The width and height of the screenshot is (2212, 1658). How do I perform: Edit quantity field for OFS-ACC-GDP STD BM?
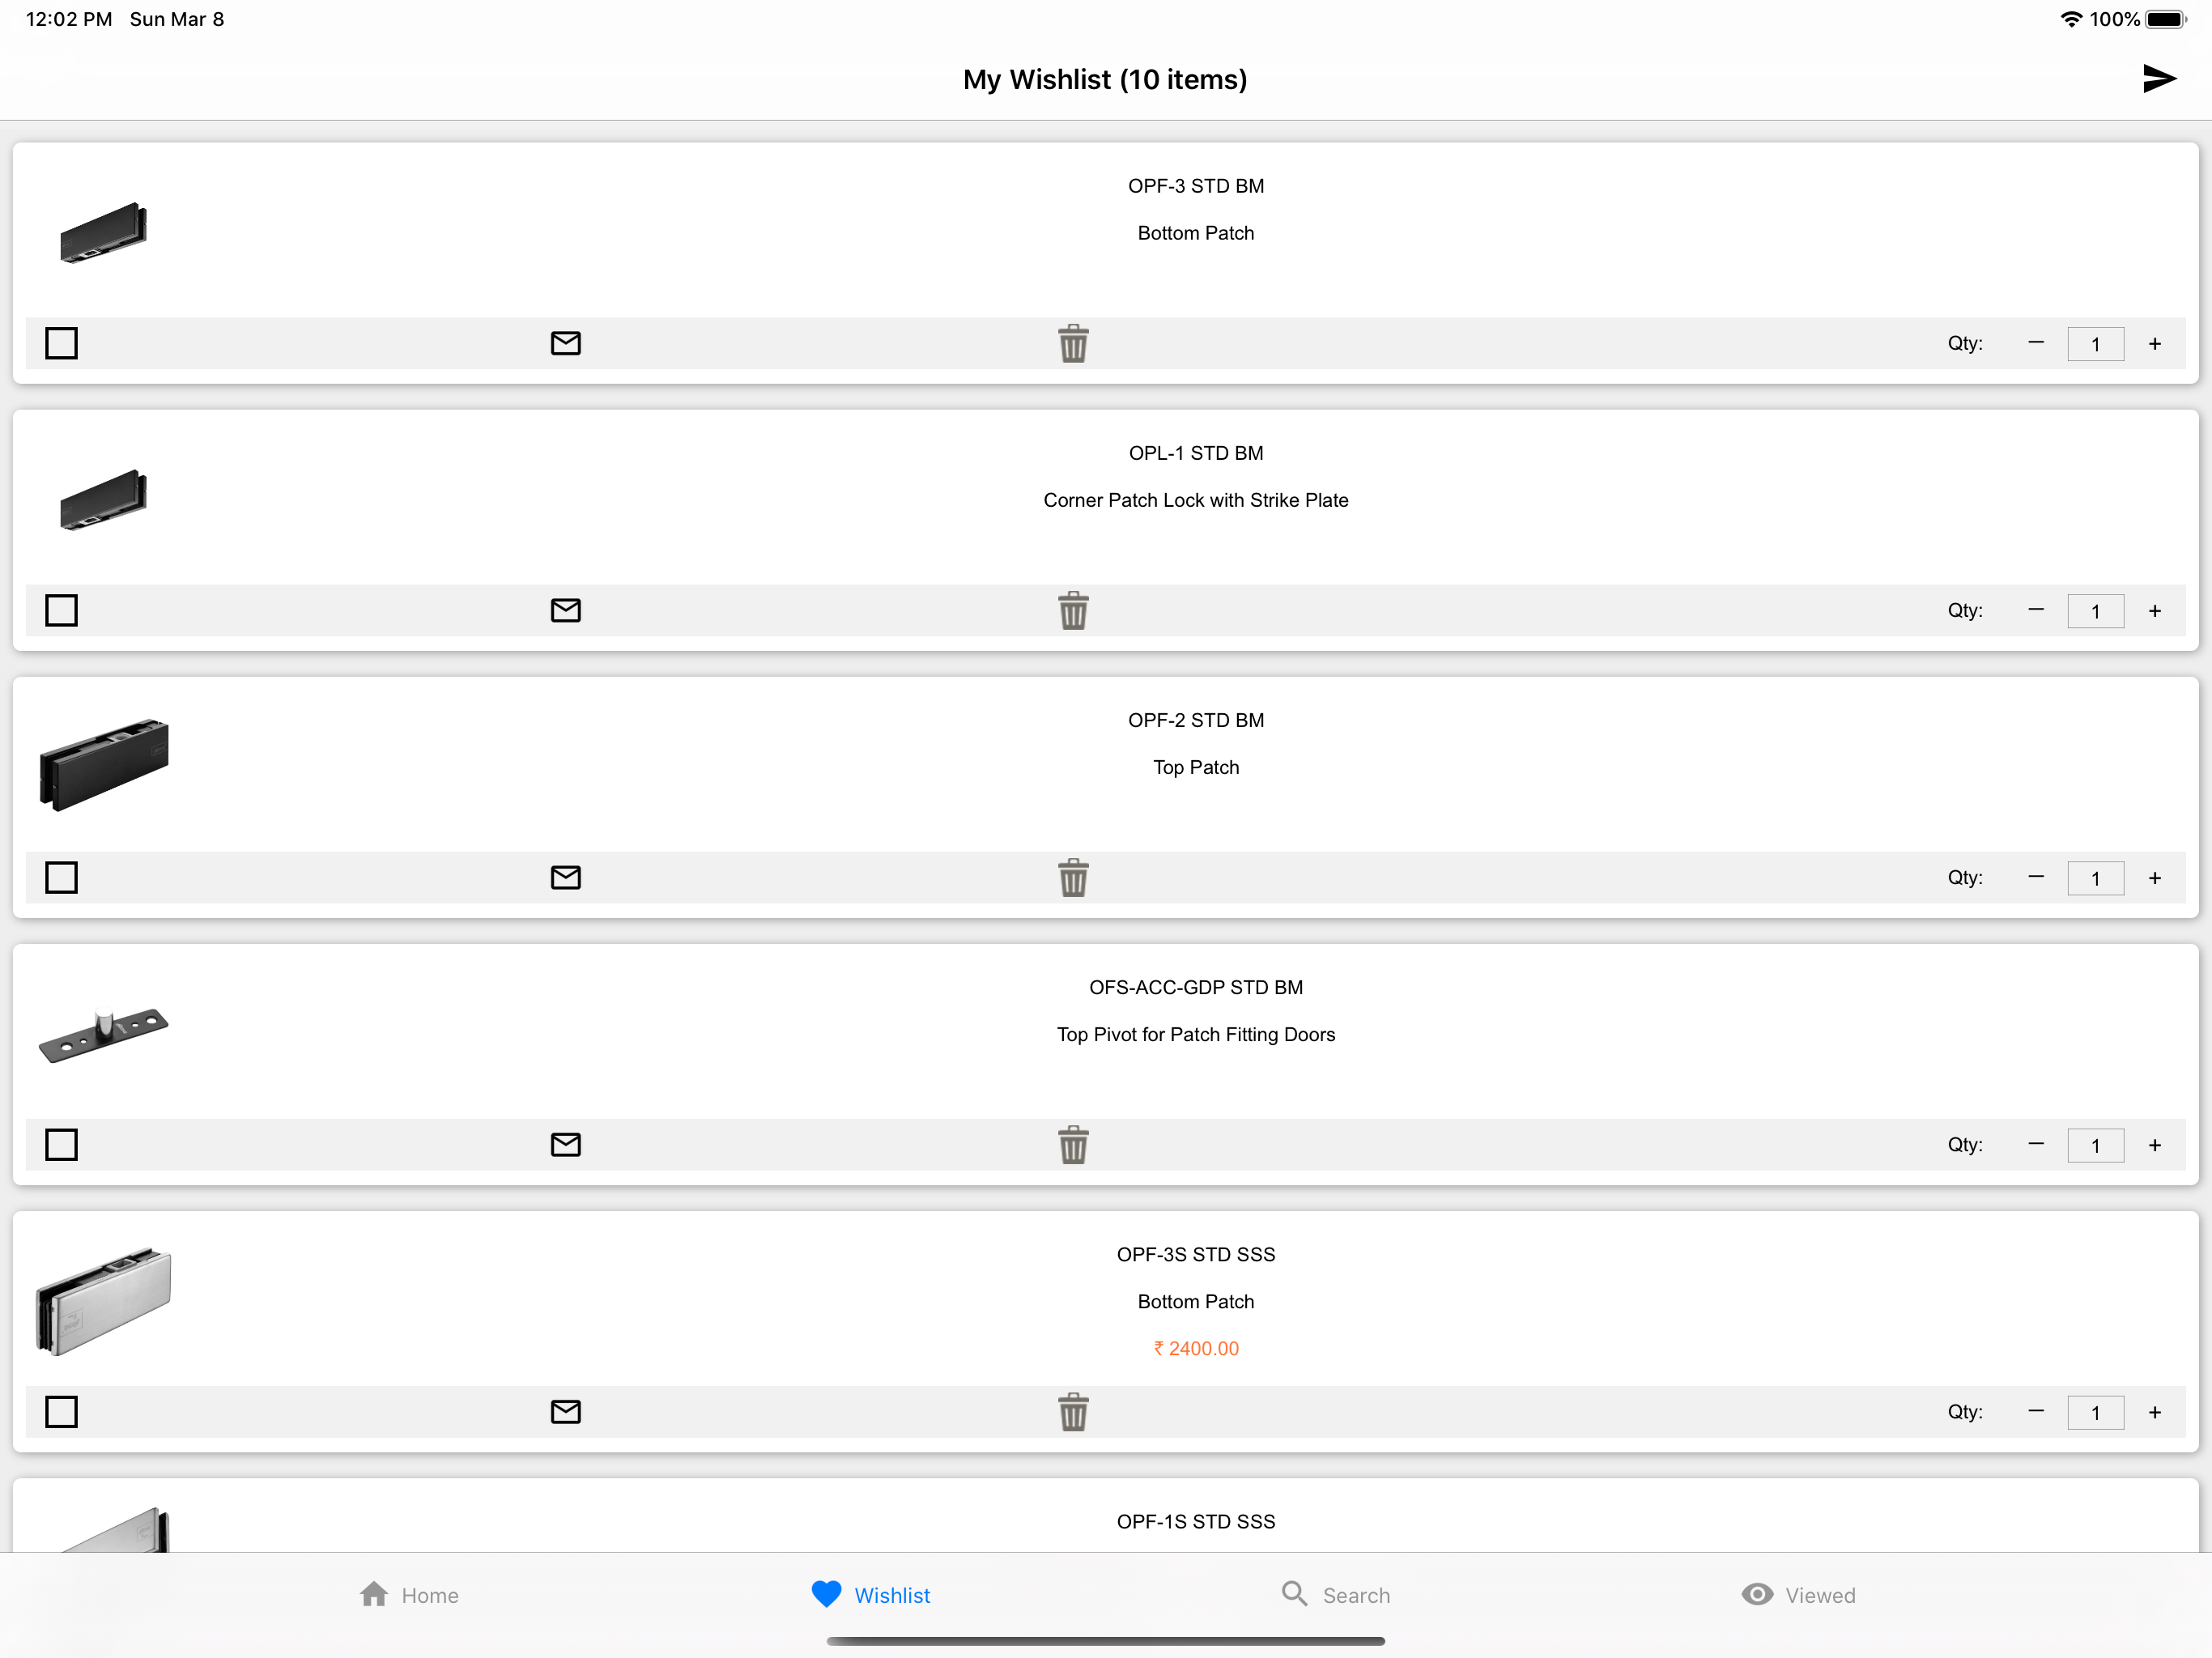click(x=2095, y=1145)
